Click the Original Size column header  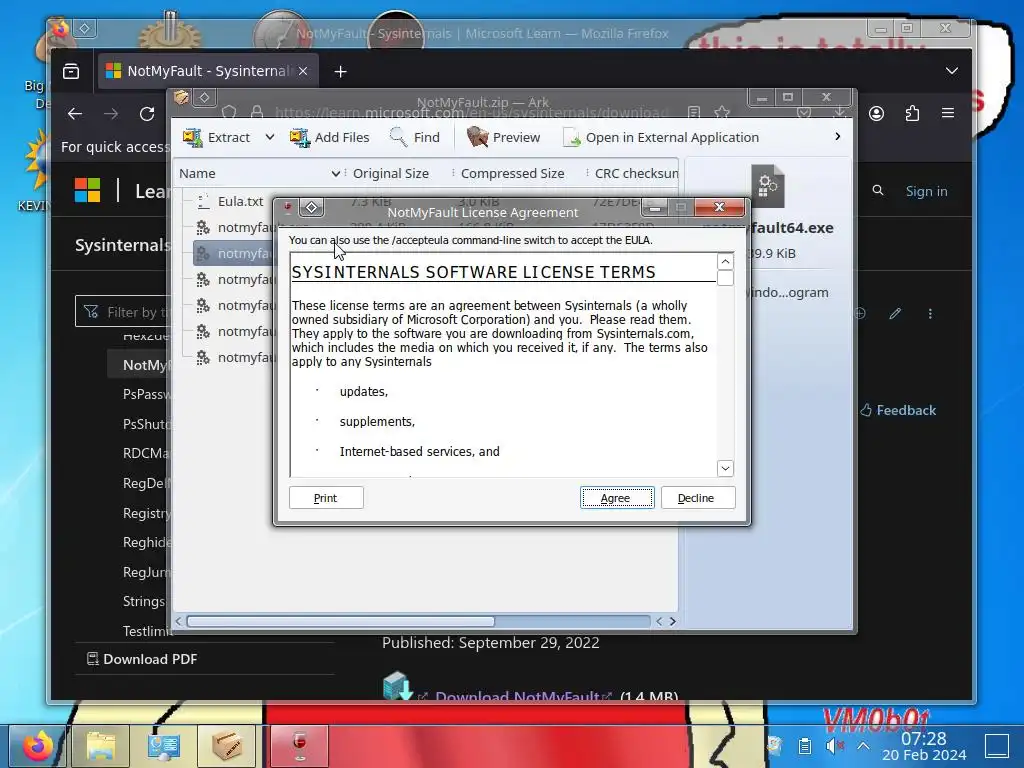pos(391,173)
